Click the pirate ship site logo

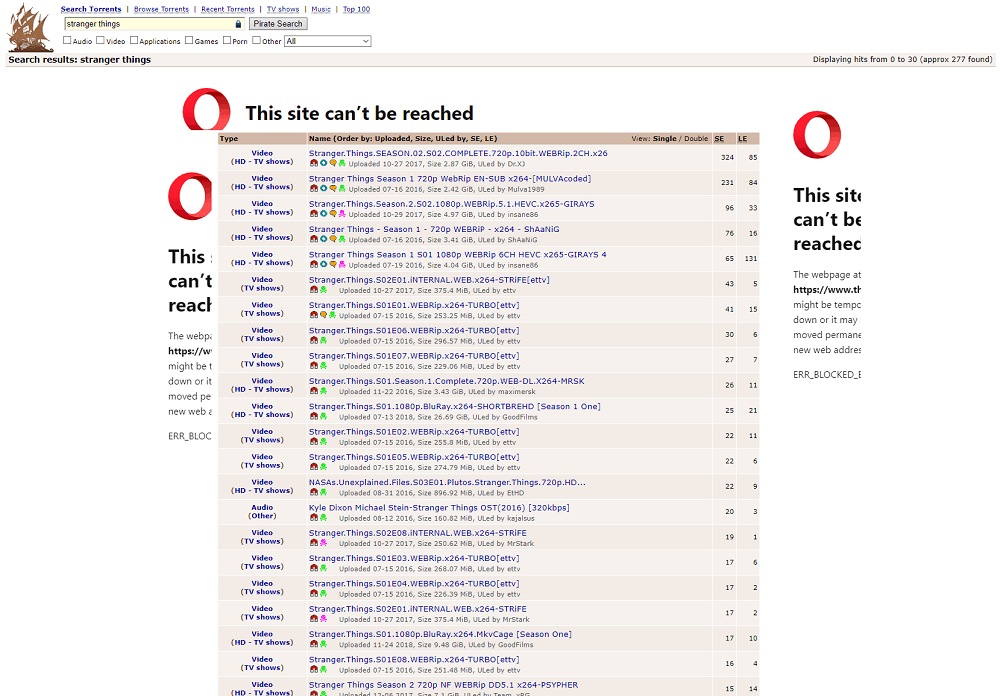coord(30,27)
